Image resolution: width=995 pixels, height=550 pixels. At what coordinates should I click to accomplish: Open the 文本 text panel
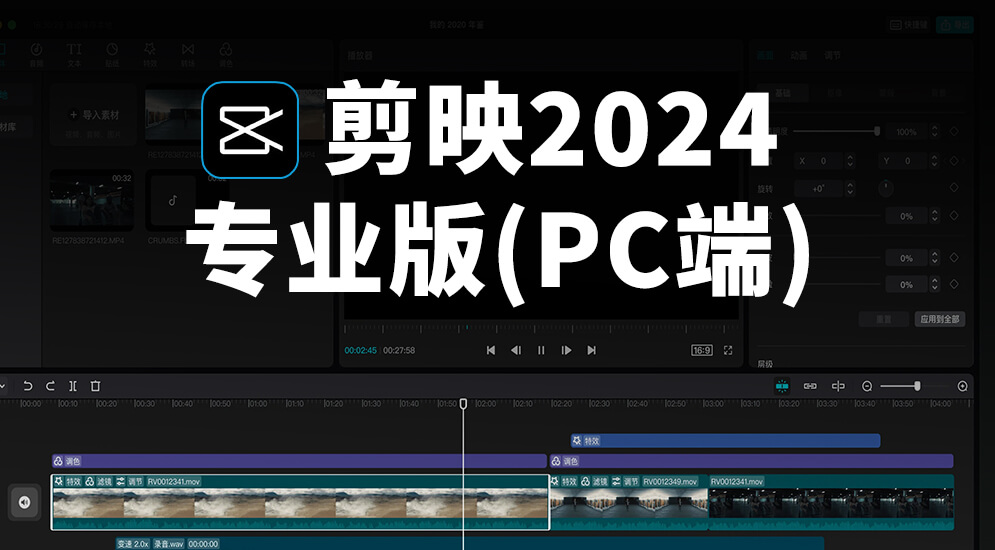click(74, 55)
